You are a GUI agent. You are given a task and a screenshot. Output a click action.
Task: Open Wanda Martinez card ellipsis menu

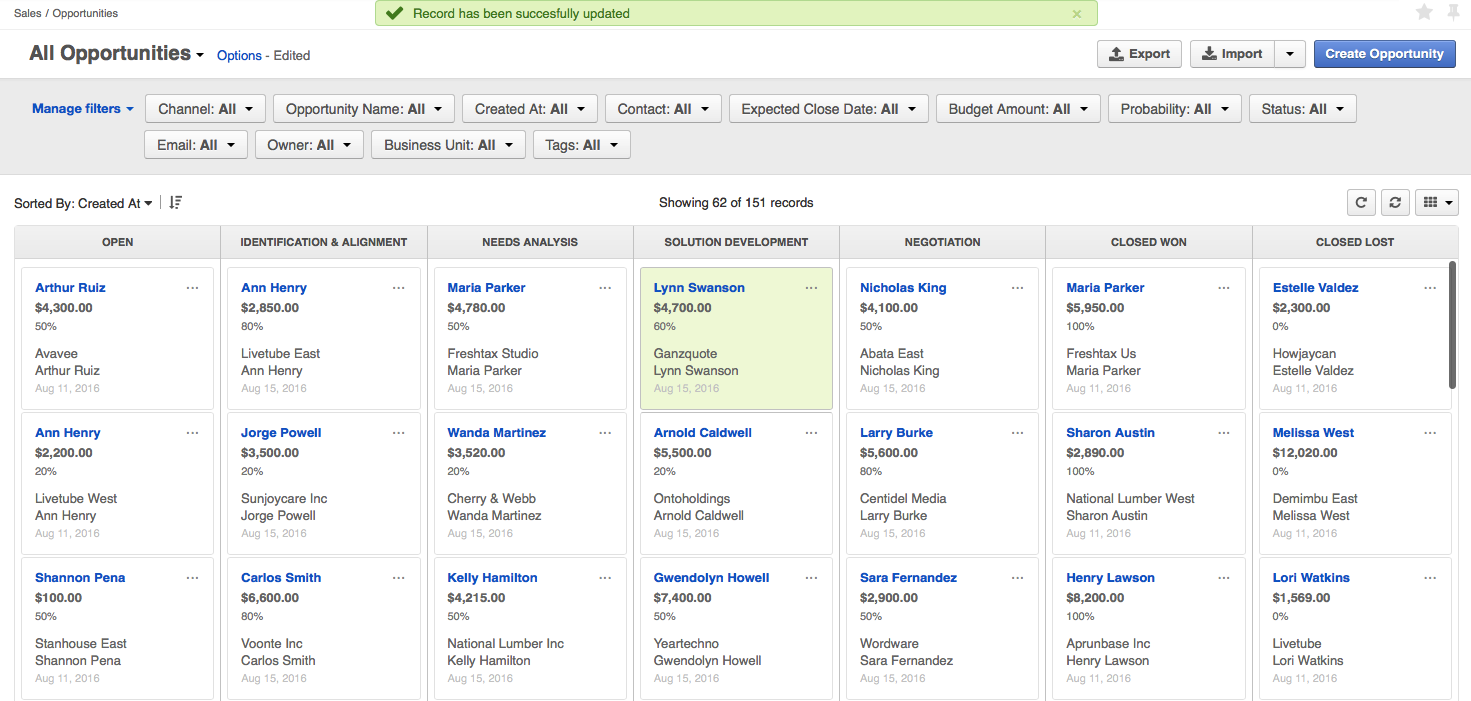pyautogui.click(x=605, y=433)
